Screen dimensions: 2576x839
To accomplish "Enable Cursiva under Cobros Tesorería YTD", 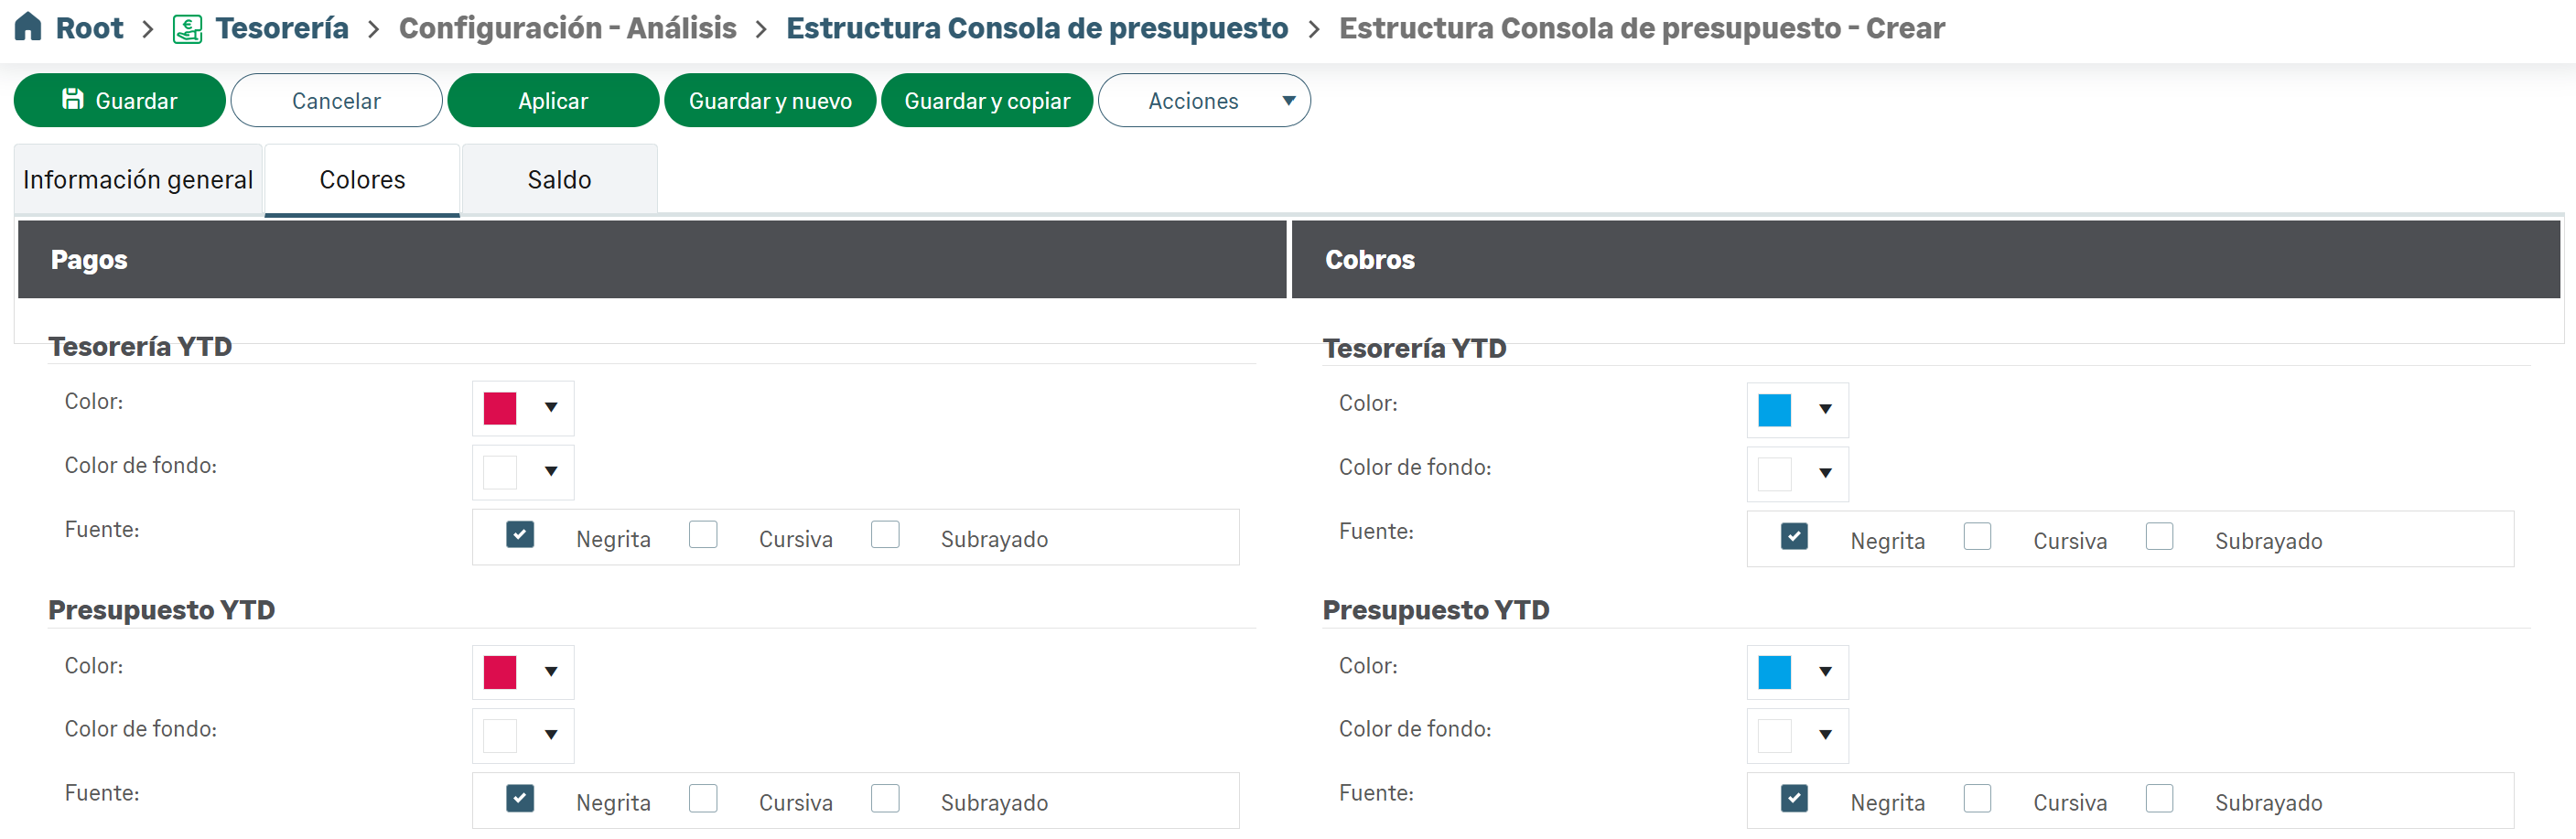I will (1977, 537).
